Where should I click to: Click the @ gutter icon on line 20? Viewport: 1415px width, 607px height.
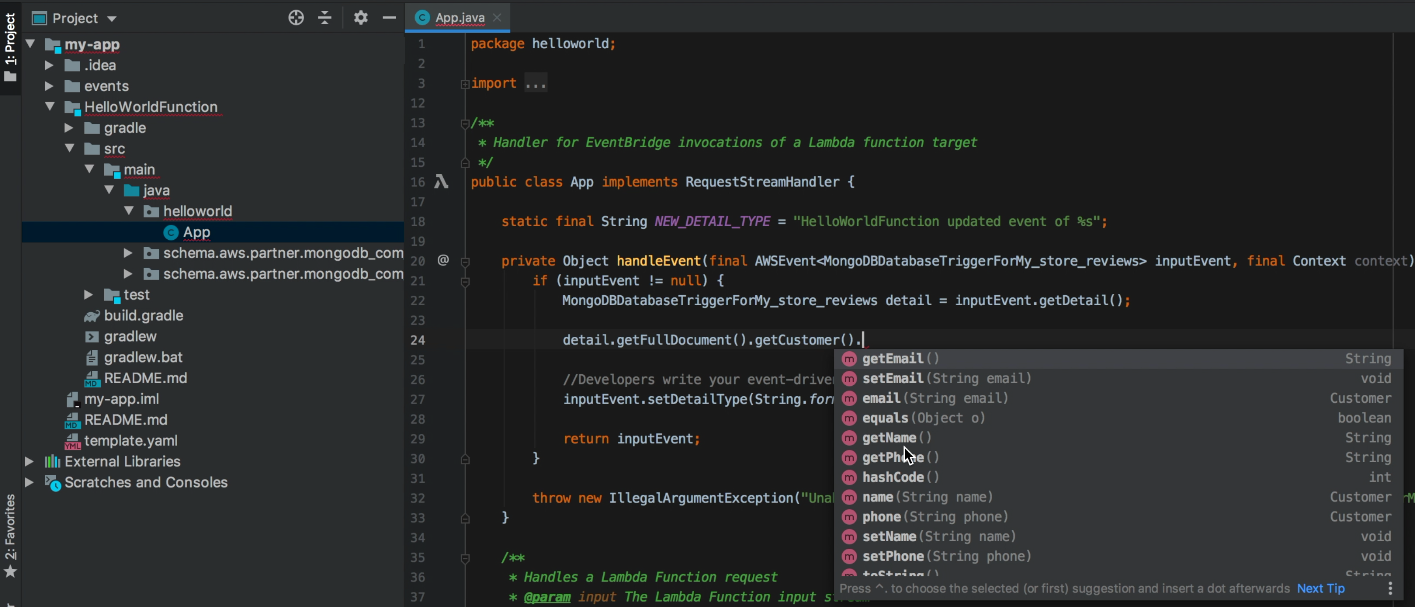point(443,261)
